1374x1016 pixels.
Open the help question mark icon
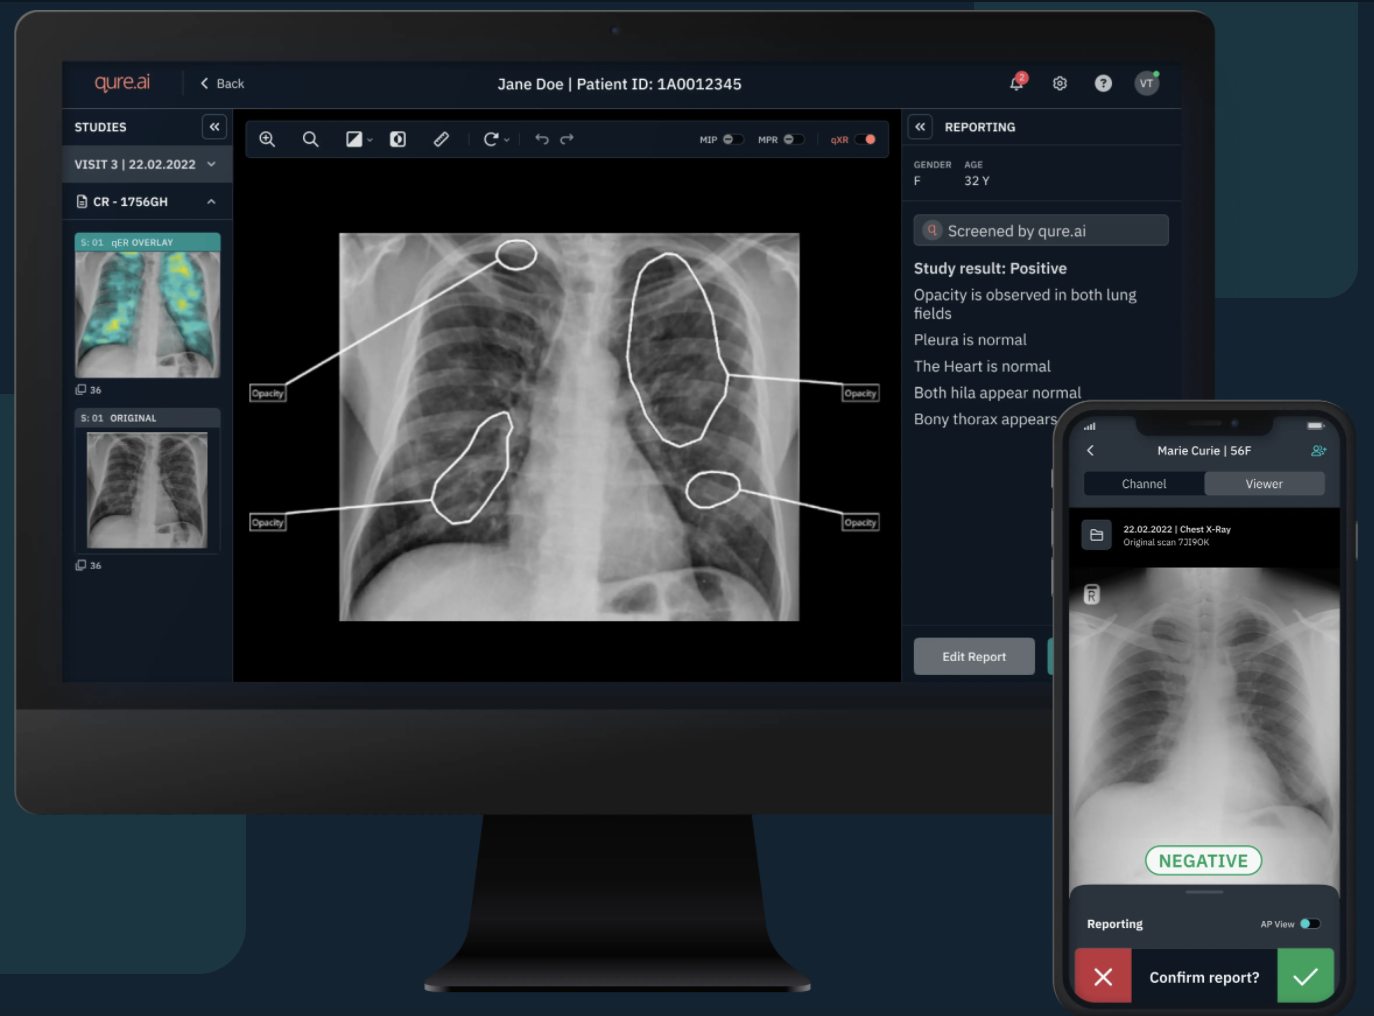click(x=1103, y=83)
